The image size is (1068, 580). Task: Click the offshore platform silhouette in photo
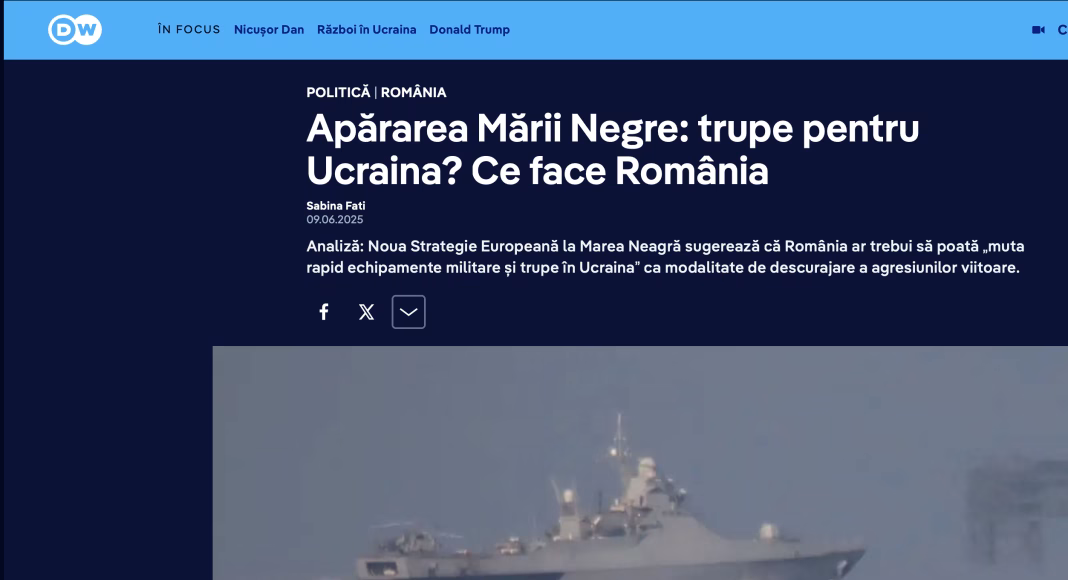[1018, 517]
